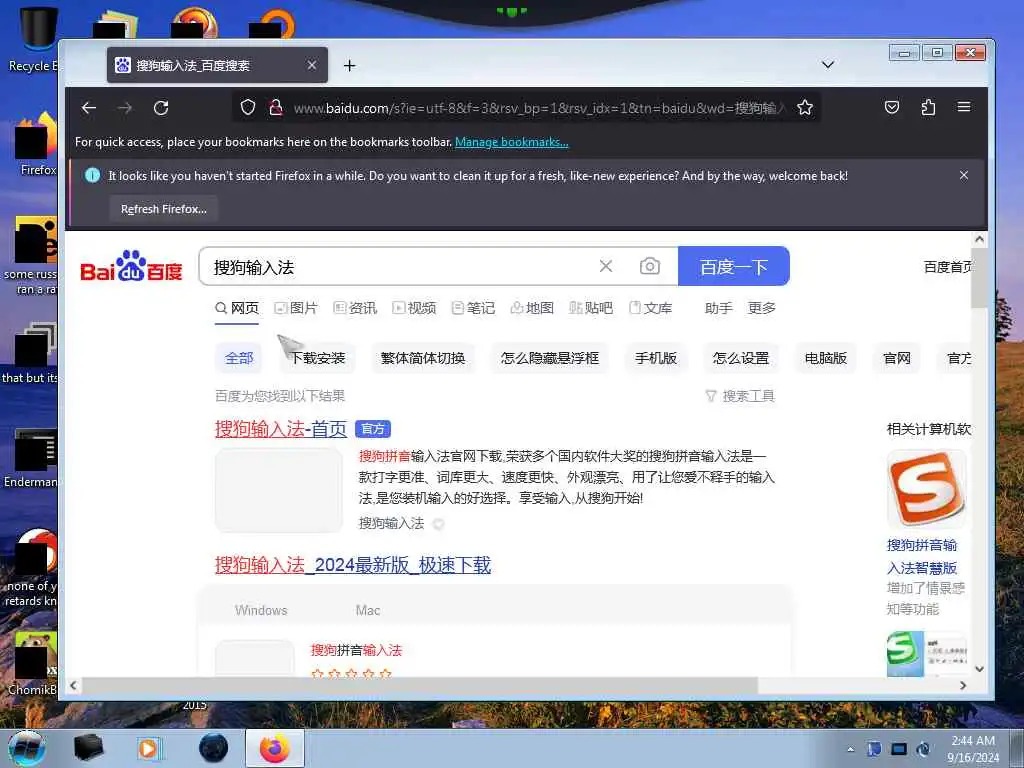Open 搜狗输入法_2024最新版_极速下载 result link
The width and height of the screenshot is (1024, 768).
[x=353, y=565]
